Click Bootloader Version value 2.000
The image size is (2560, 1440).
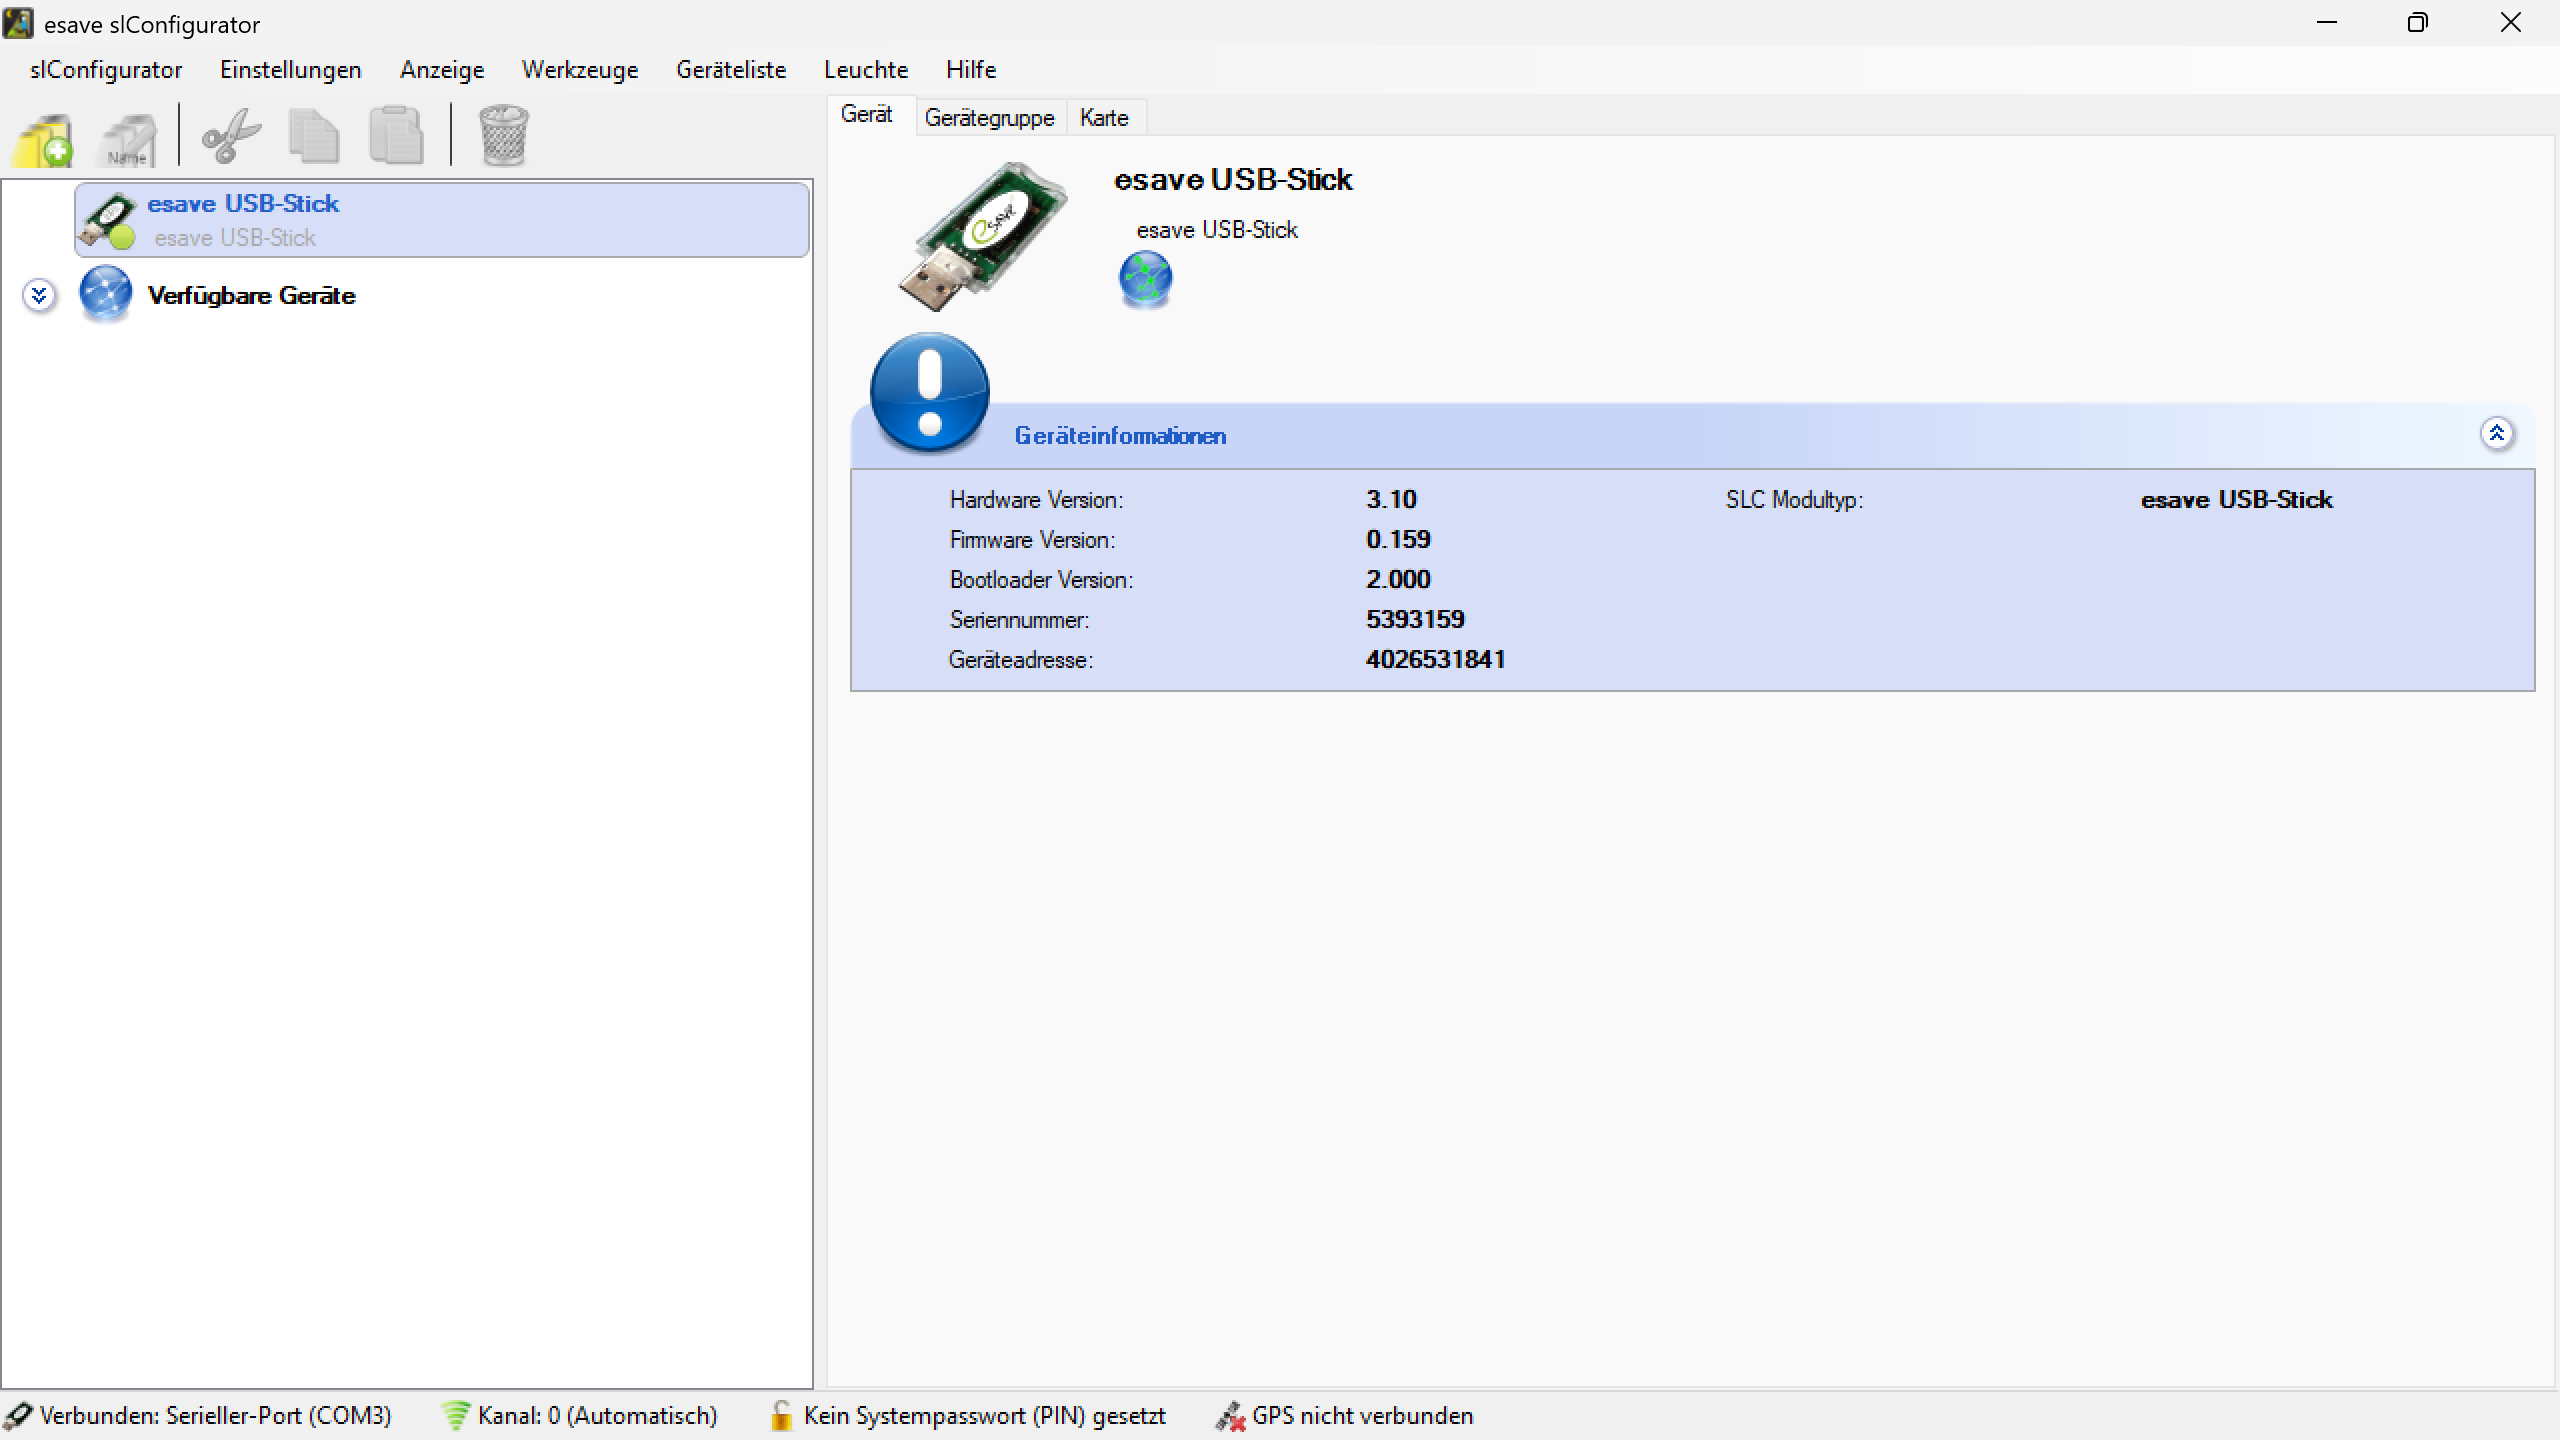(x=1398, y=579)
